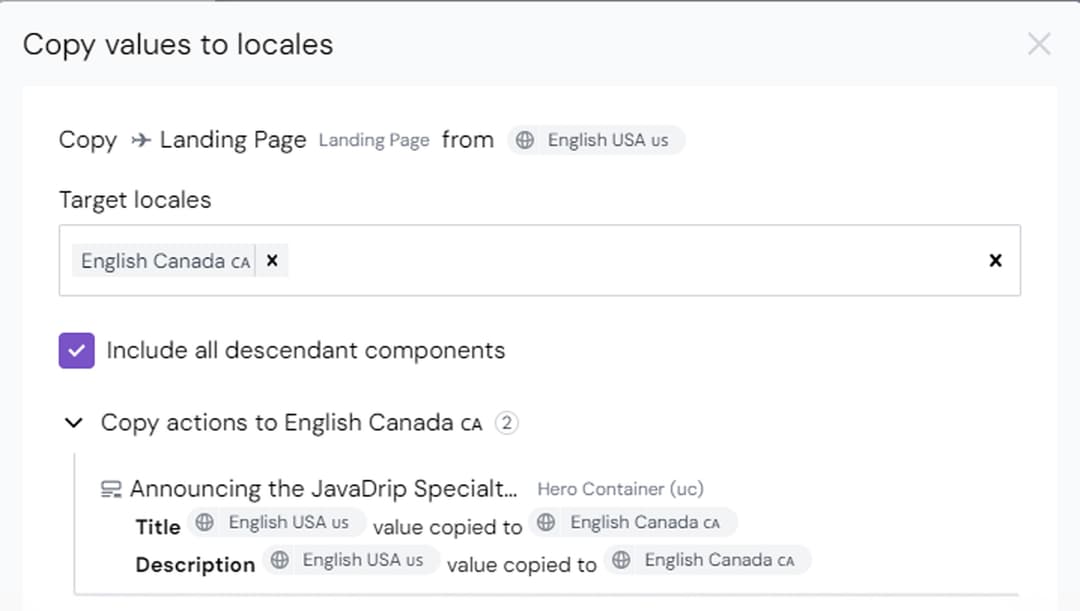Click the globe icon beside Description's English USA chip
1080x611 pixels.
(281, 560)
